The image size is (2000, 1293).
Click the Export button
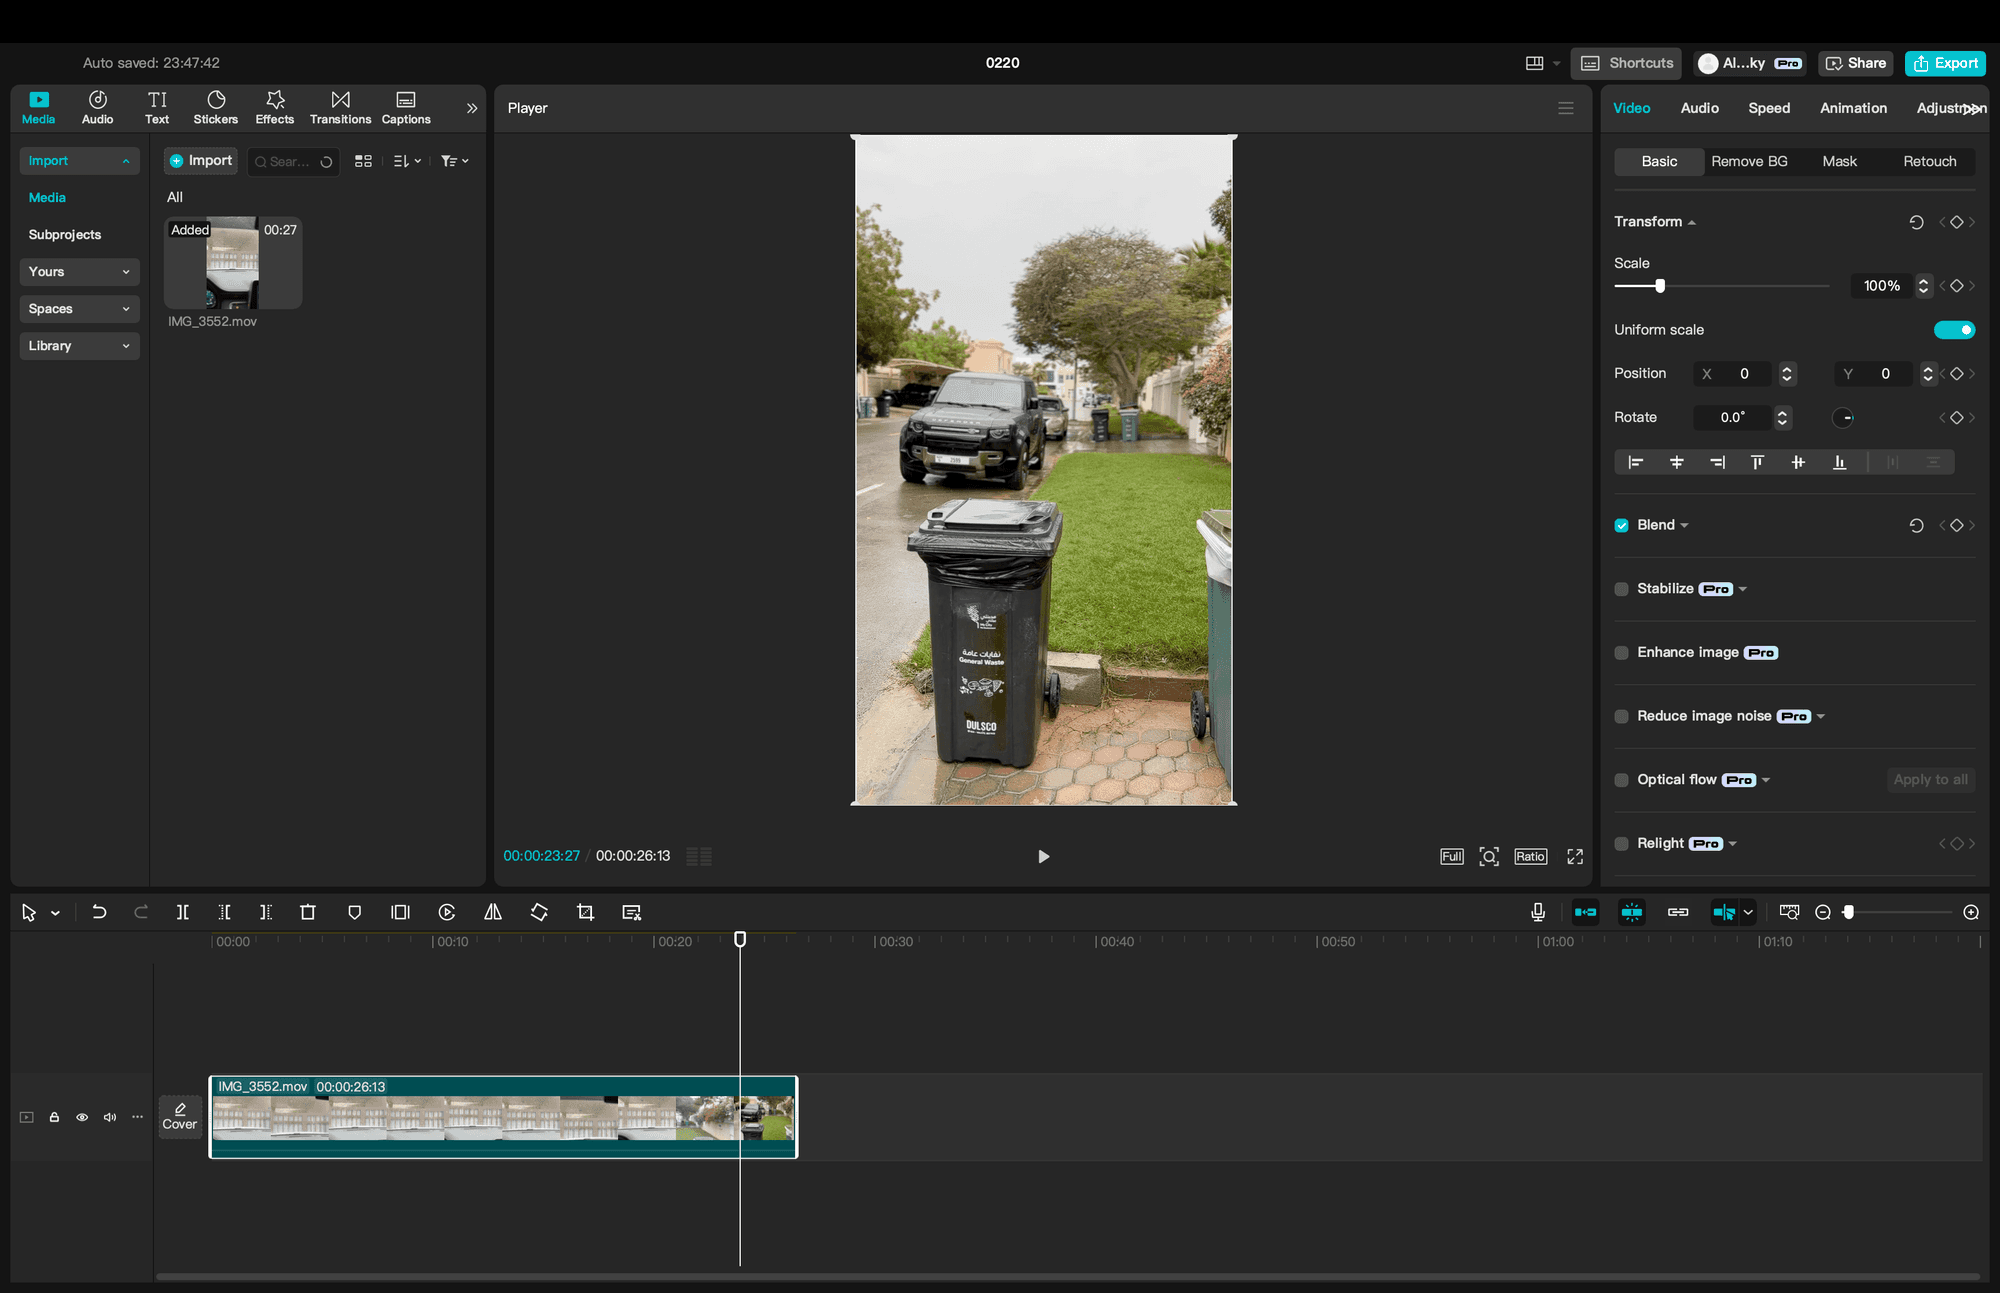click(1945, 63)
